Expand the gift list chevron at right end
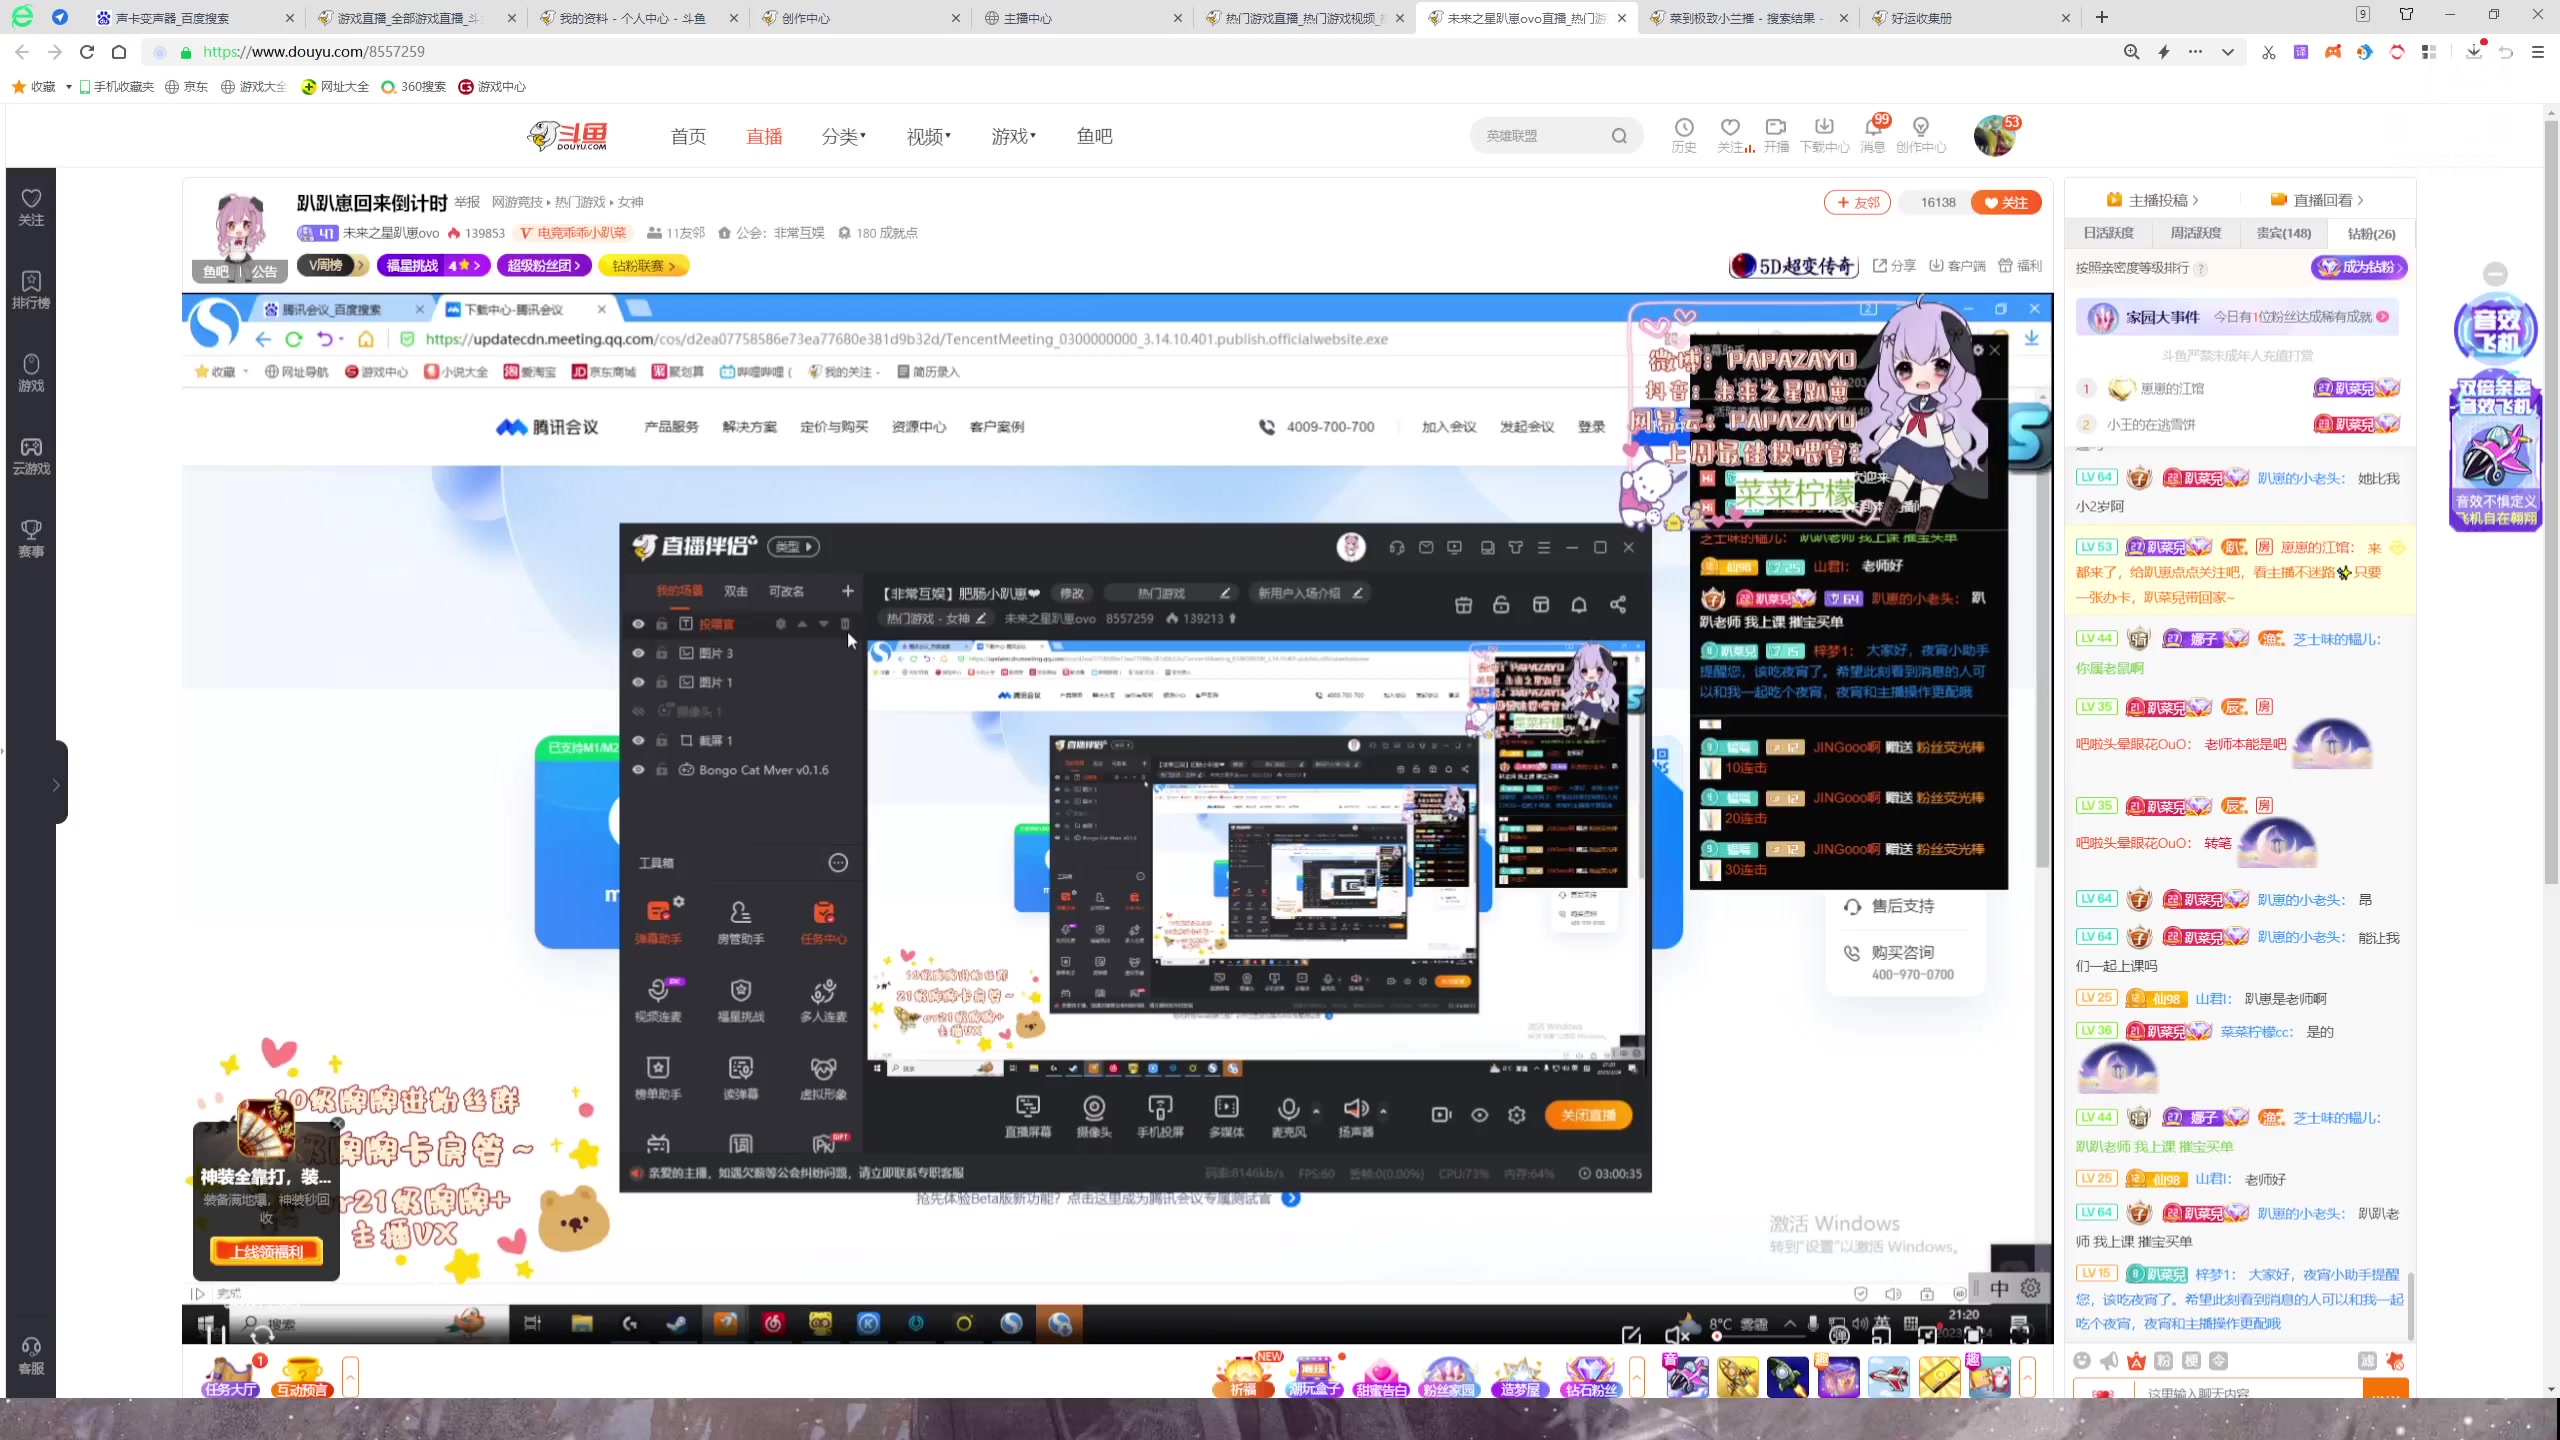Viewport: 2560px width, 1440px height. pos(2027,1377)
